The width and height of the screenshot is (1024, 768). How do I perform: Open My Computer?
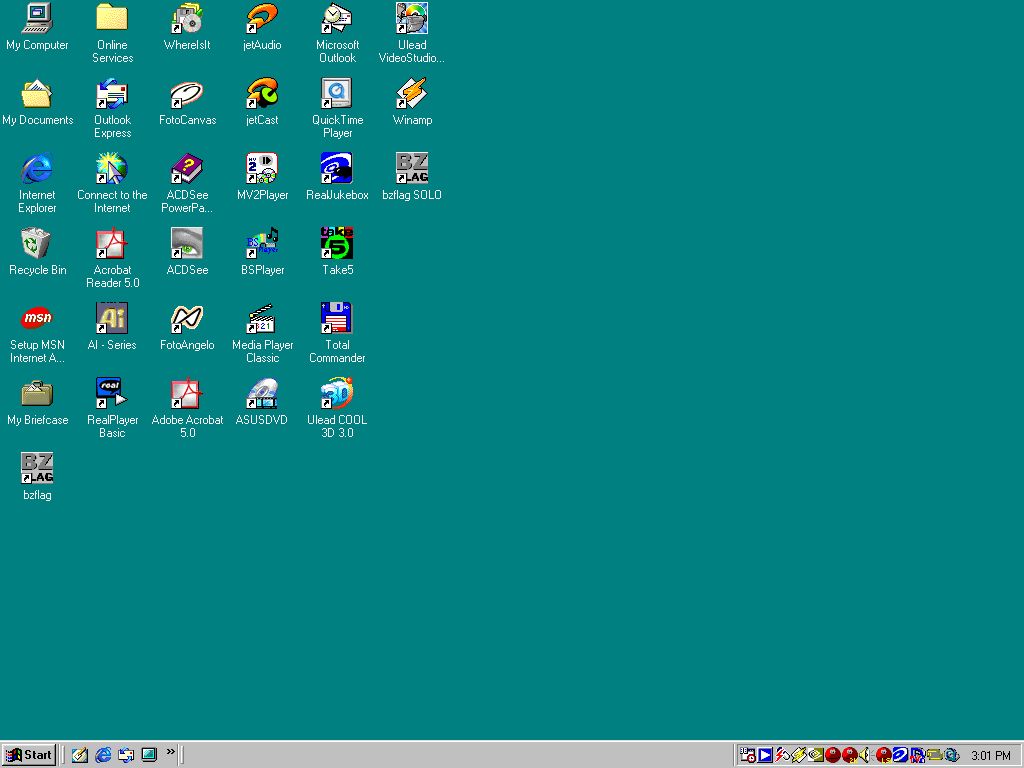[x=37, y=20]
